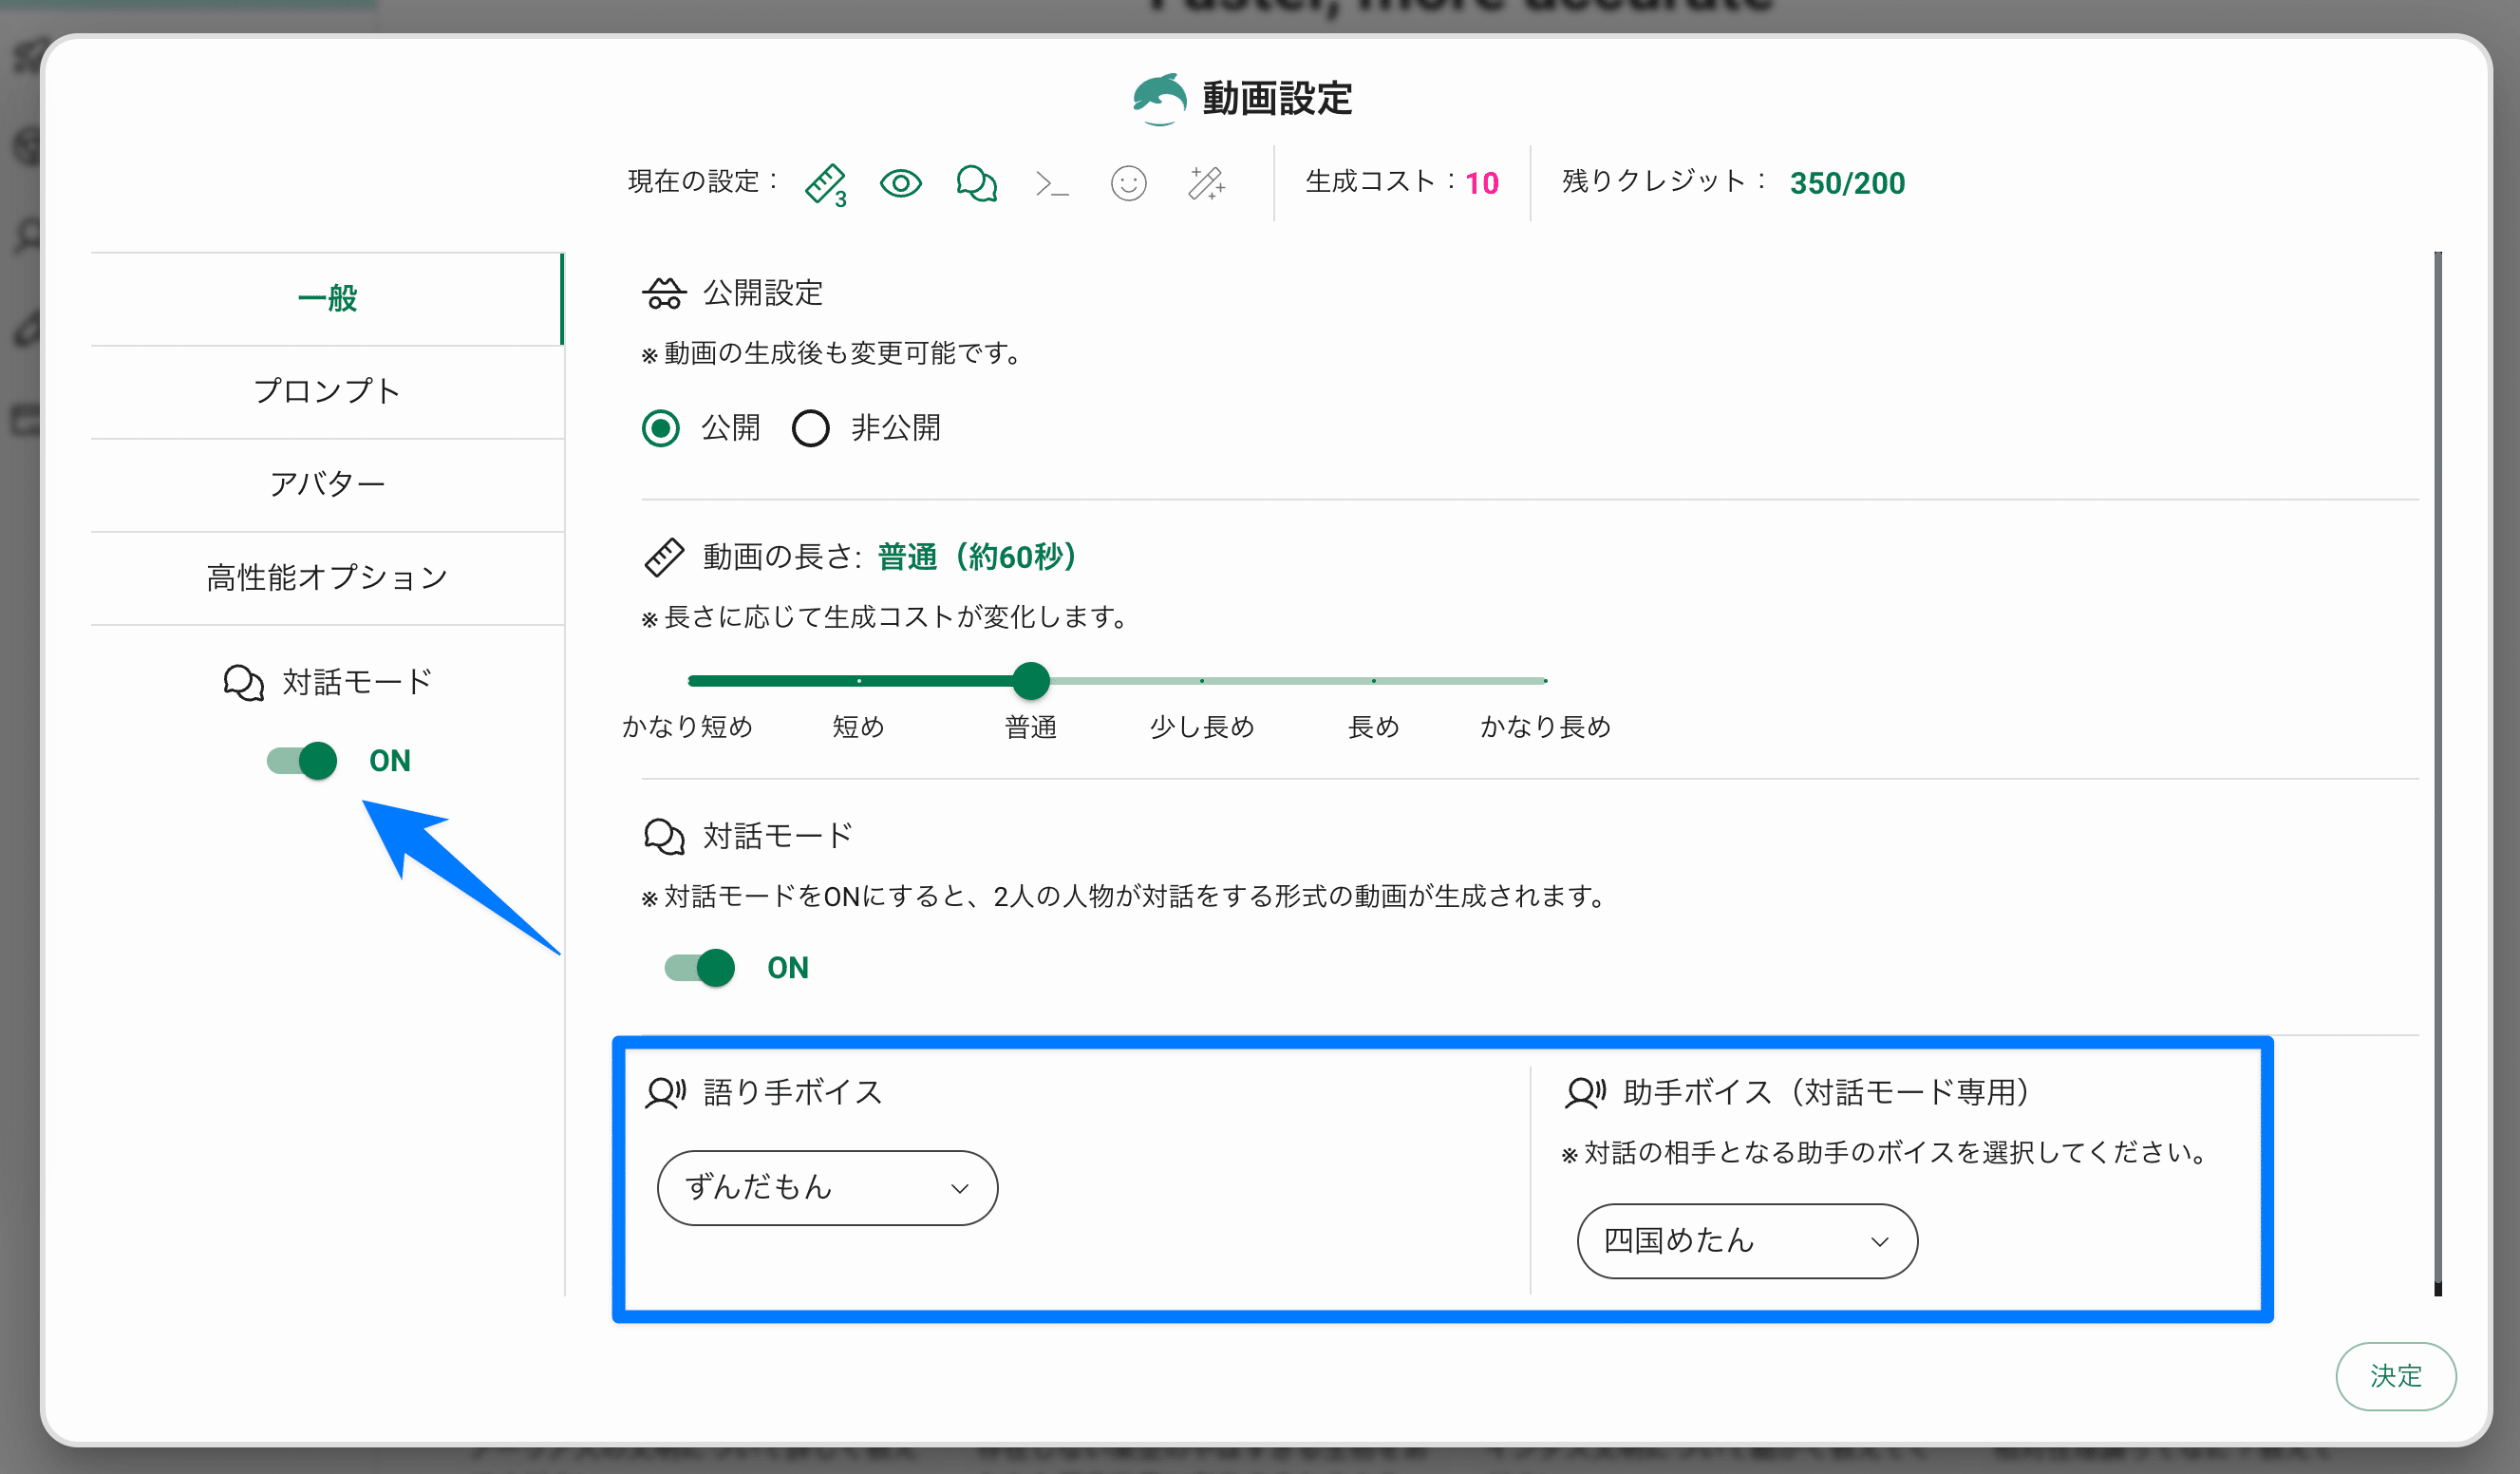Click the eye visibility icon in current settings
2520x1474 pixels.
click(x=900, y=184)
